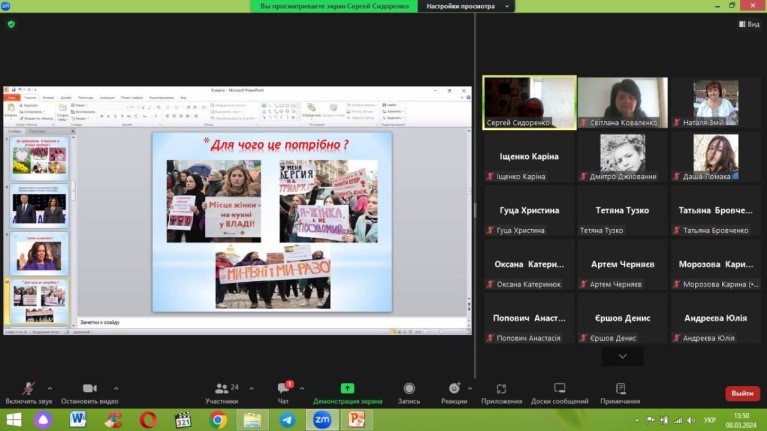The height and width of the screenshot is (431, 767).
Task: Start recording with Запись button
Action: (x=409, y=393)
